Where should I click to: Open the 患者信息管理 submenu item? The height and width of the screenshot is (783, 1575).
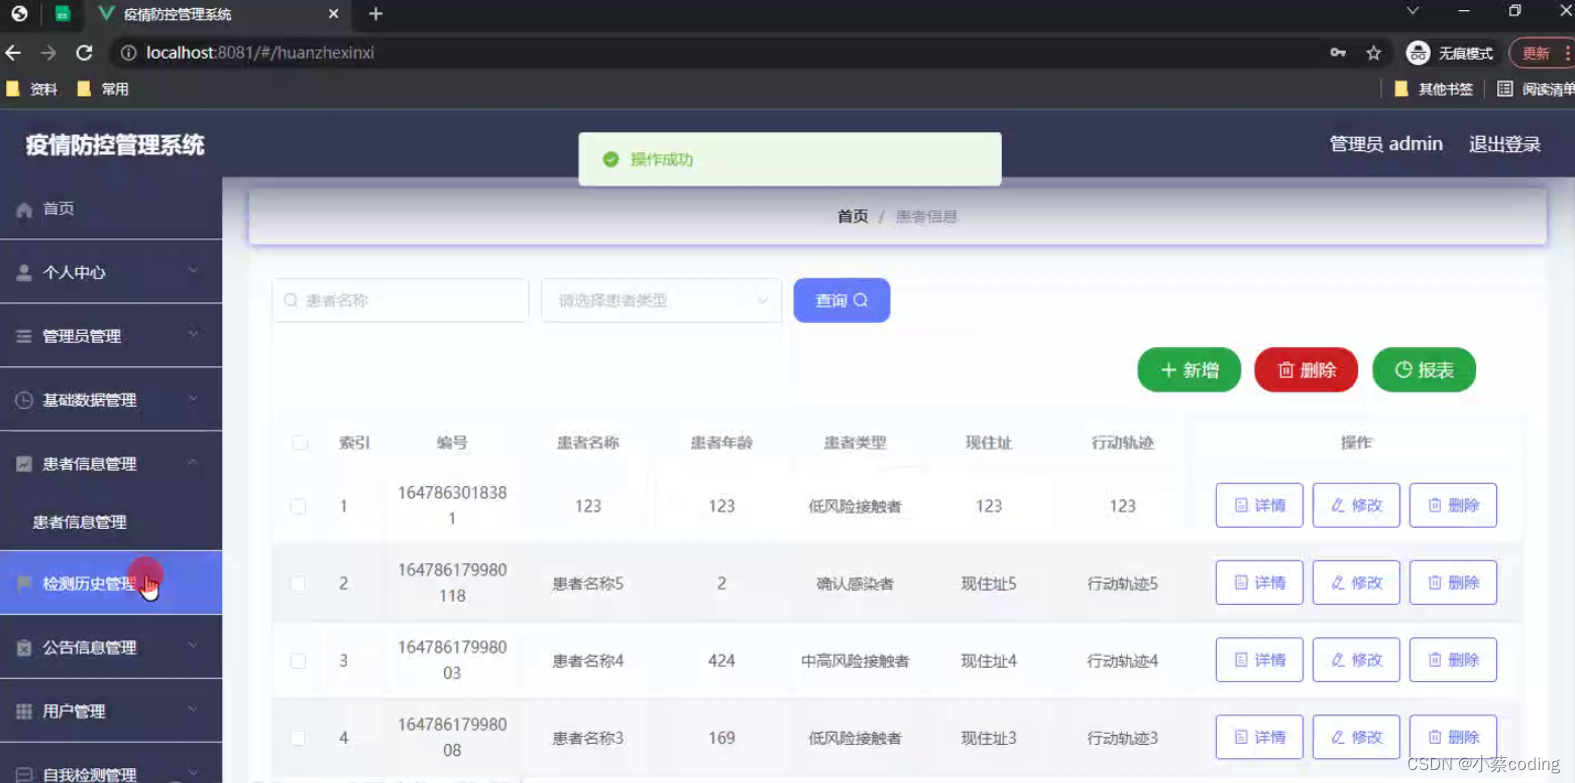tap(111, 522)
